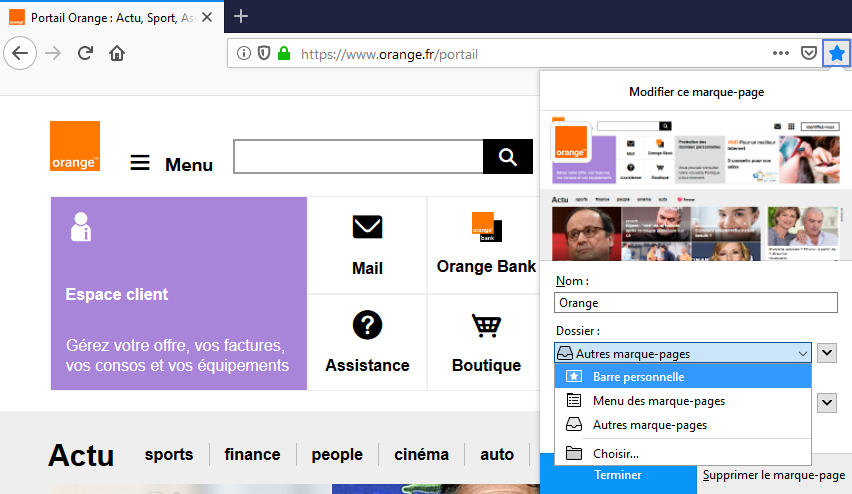Click the Boutique label text
Screen dimensions: 852x494
486,365
